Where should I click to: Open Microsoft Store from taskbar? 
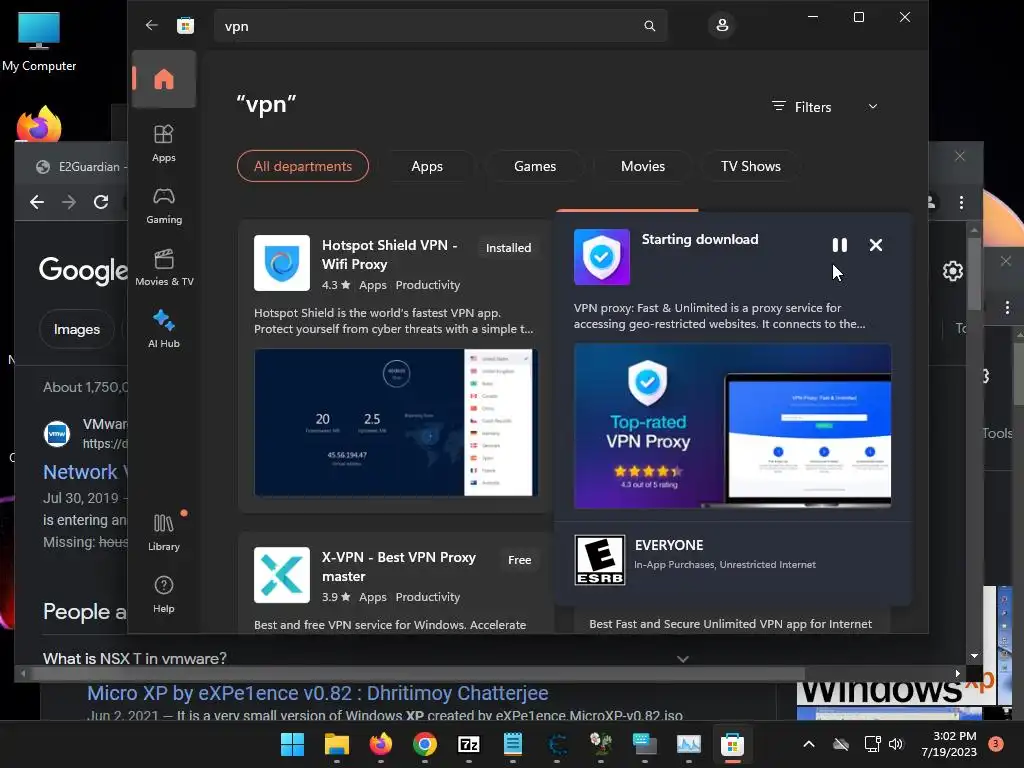point(733,744)
